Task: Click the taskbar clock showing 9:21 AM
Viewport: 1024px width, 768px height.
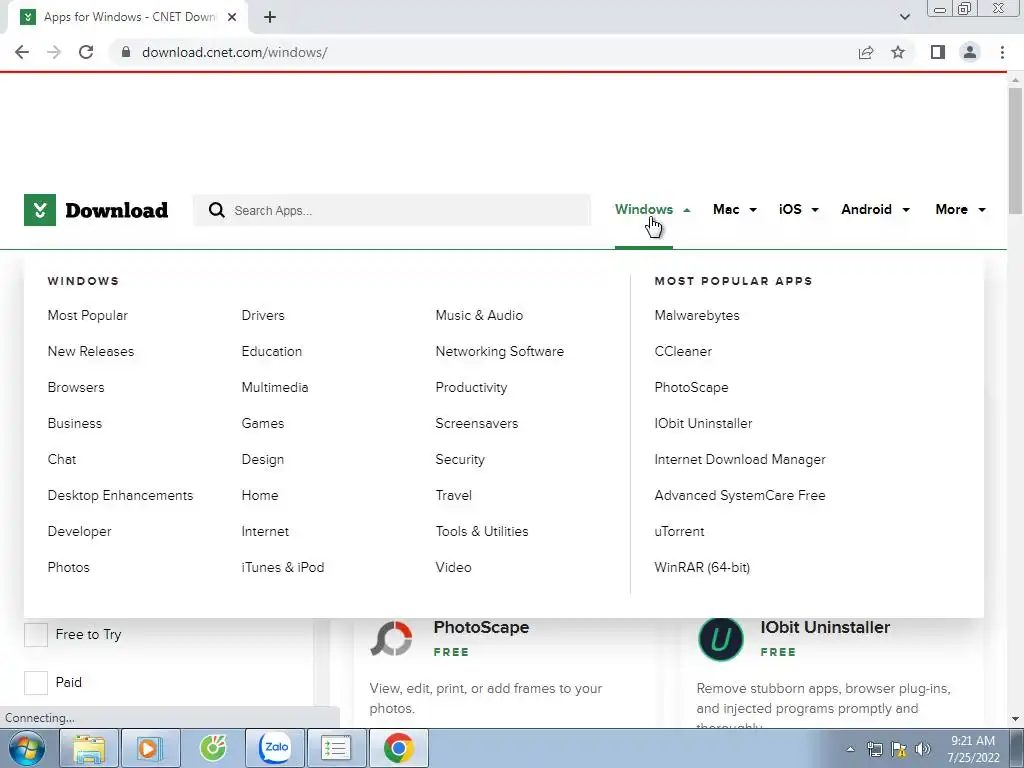Action: (x=973, y=749)
